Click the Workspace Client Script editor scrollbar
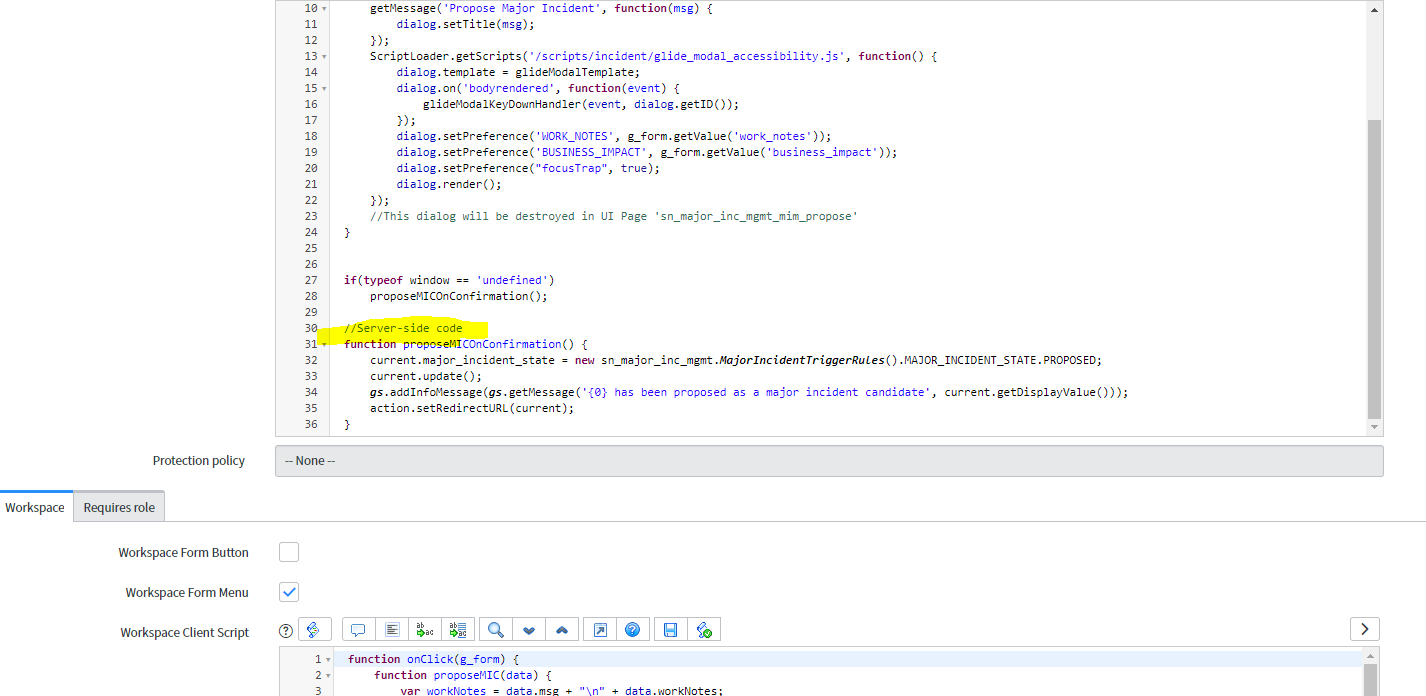The width and height of the screenshot is (1426, 696). [1370, 679]
